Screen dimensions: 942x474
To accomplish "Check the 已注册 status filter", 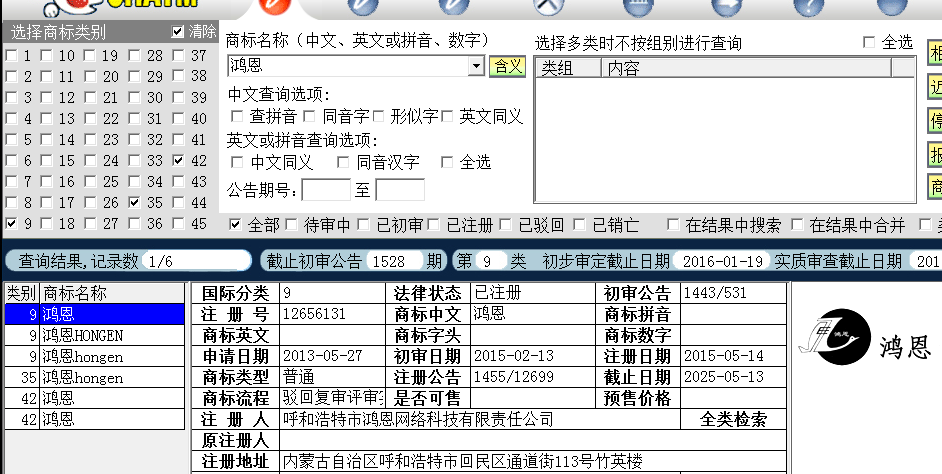I will [434, 225].
